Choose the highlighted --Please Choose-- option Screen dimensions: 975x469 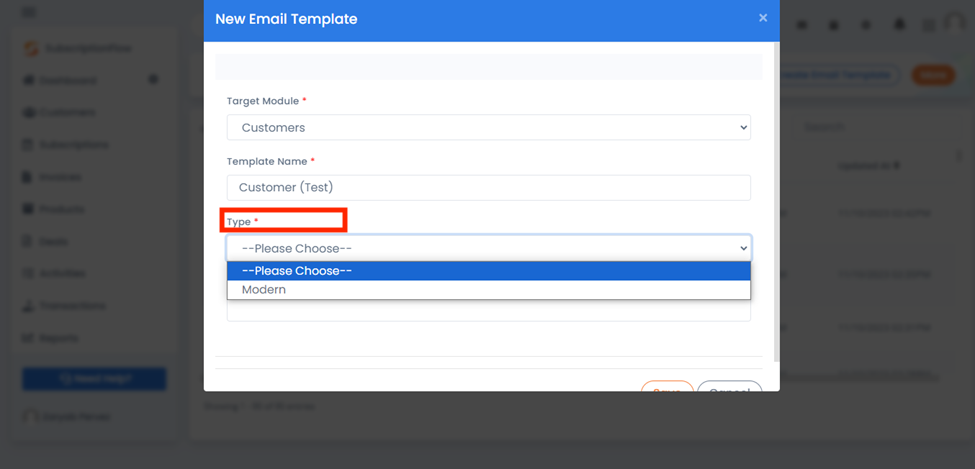click(489, 271)
